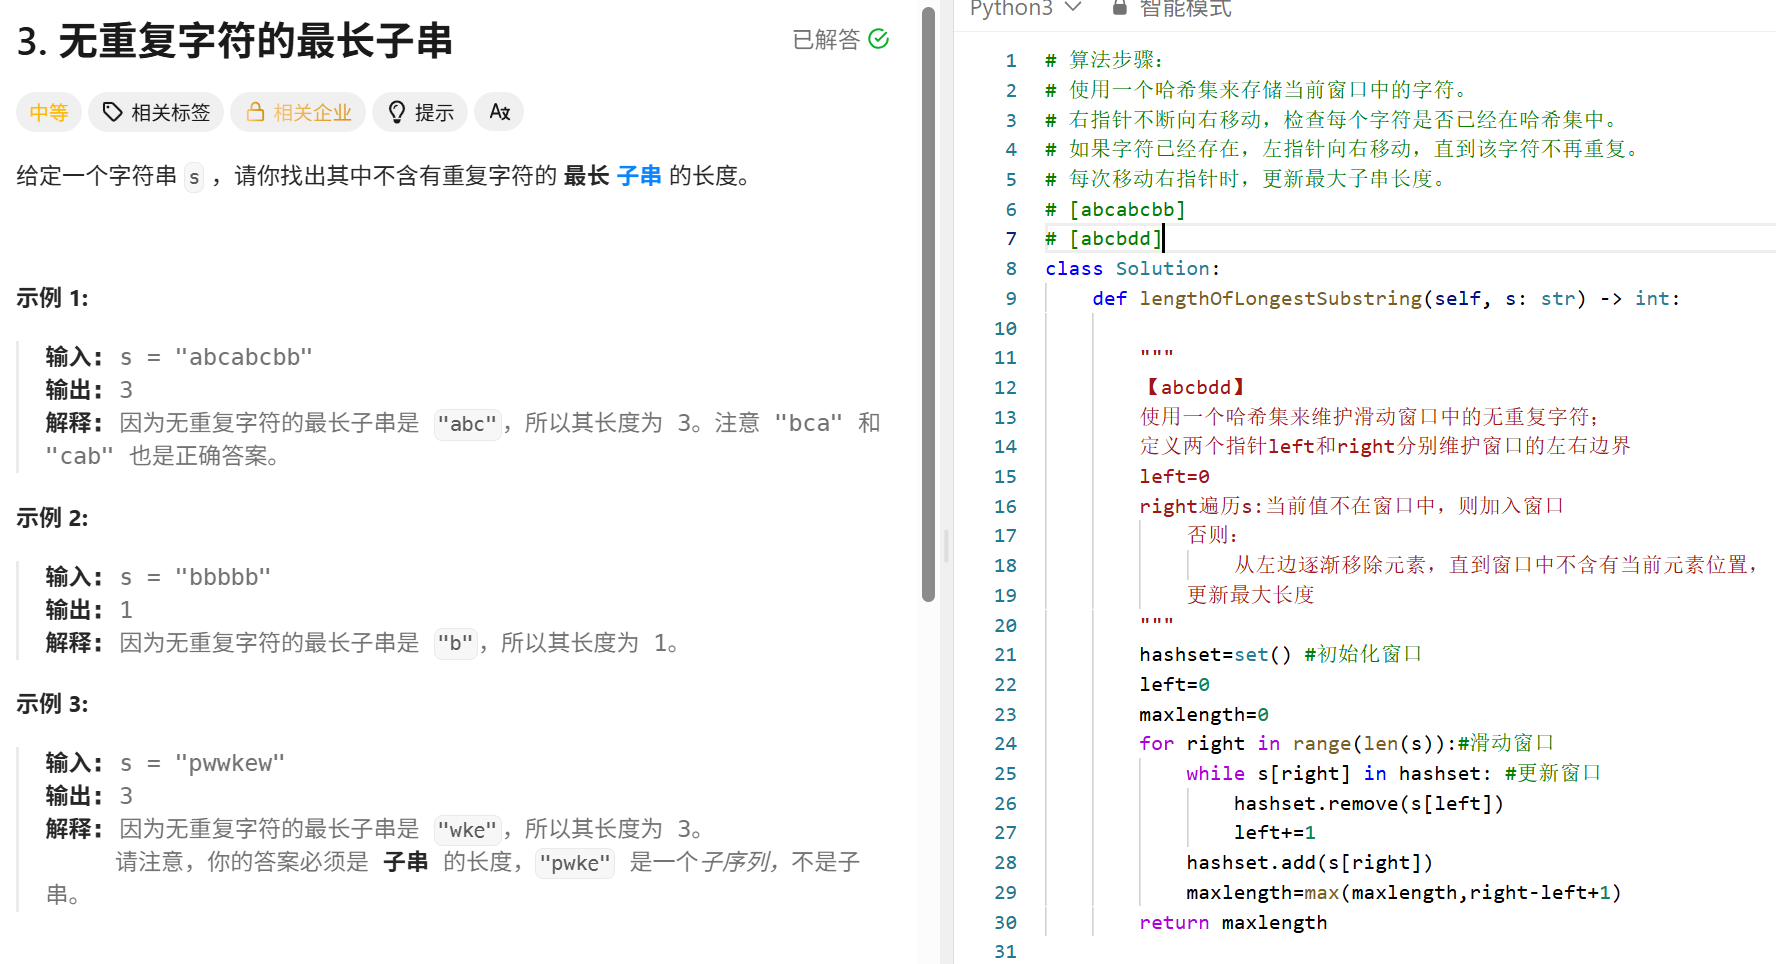
Task: Click the lock icon beside 智能模式
Action: tap(1119, 8)
